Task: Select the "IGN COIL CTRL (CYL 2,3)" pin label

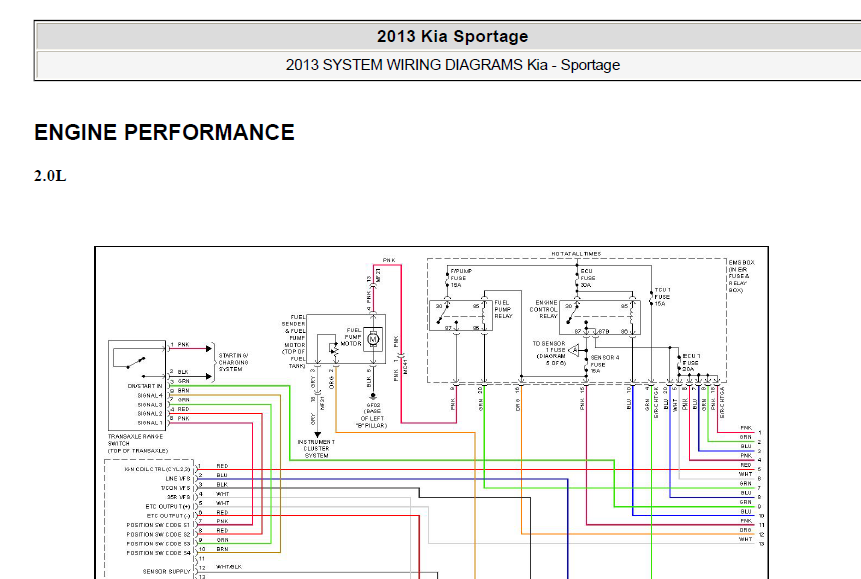Action: click(157, 469)
